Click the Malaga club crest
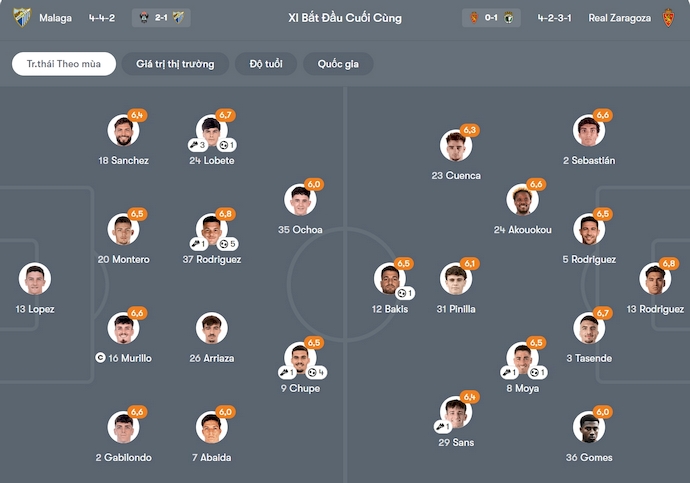Screen dimensions: 690x483 (22, 18)
